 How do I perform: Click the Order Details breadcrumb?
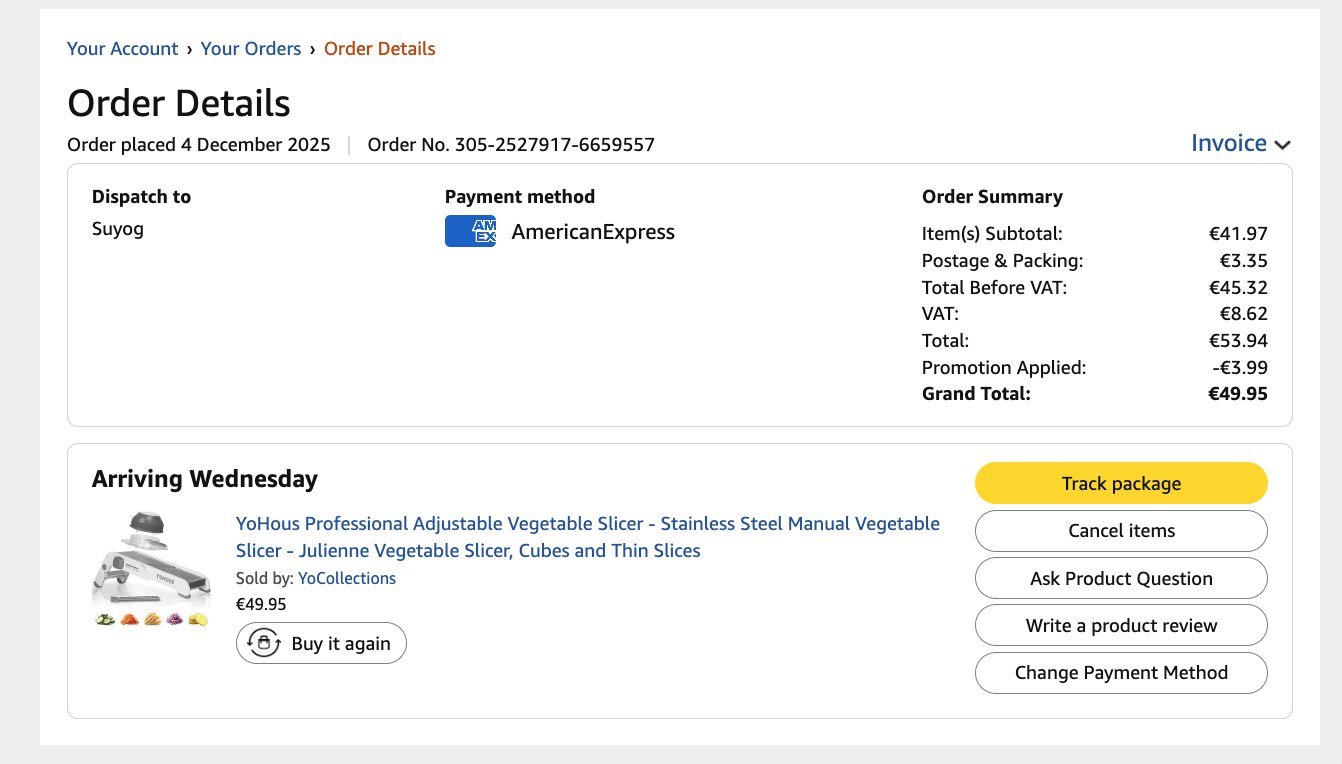coord(380,48)
